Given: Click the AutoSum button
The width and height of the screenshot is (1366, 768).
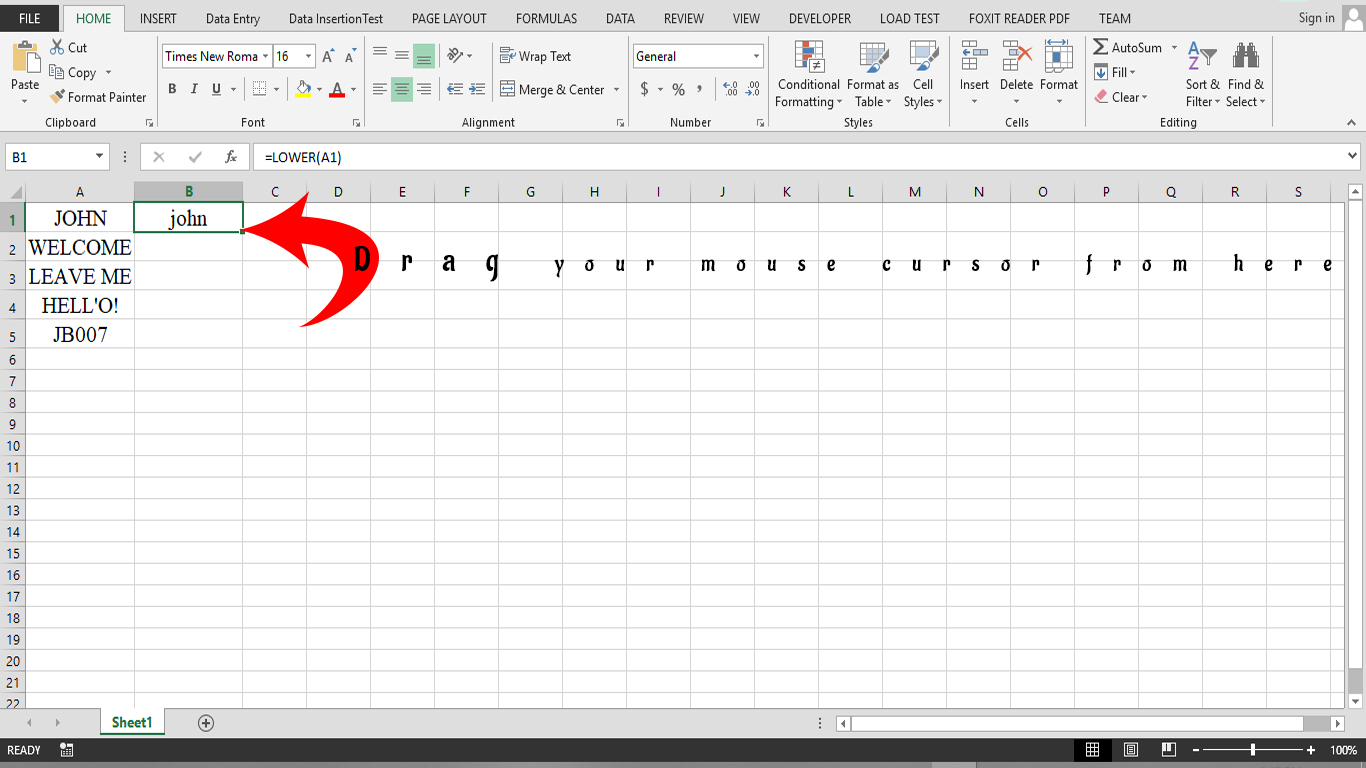Looking at the screenshot, I should pos(1128,48).
